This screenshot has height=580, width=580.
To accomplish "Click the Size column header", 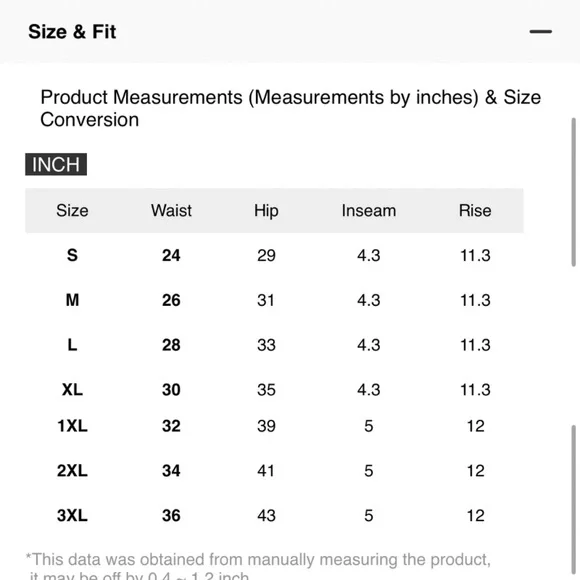I will [x=72, y=210].
